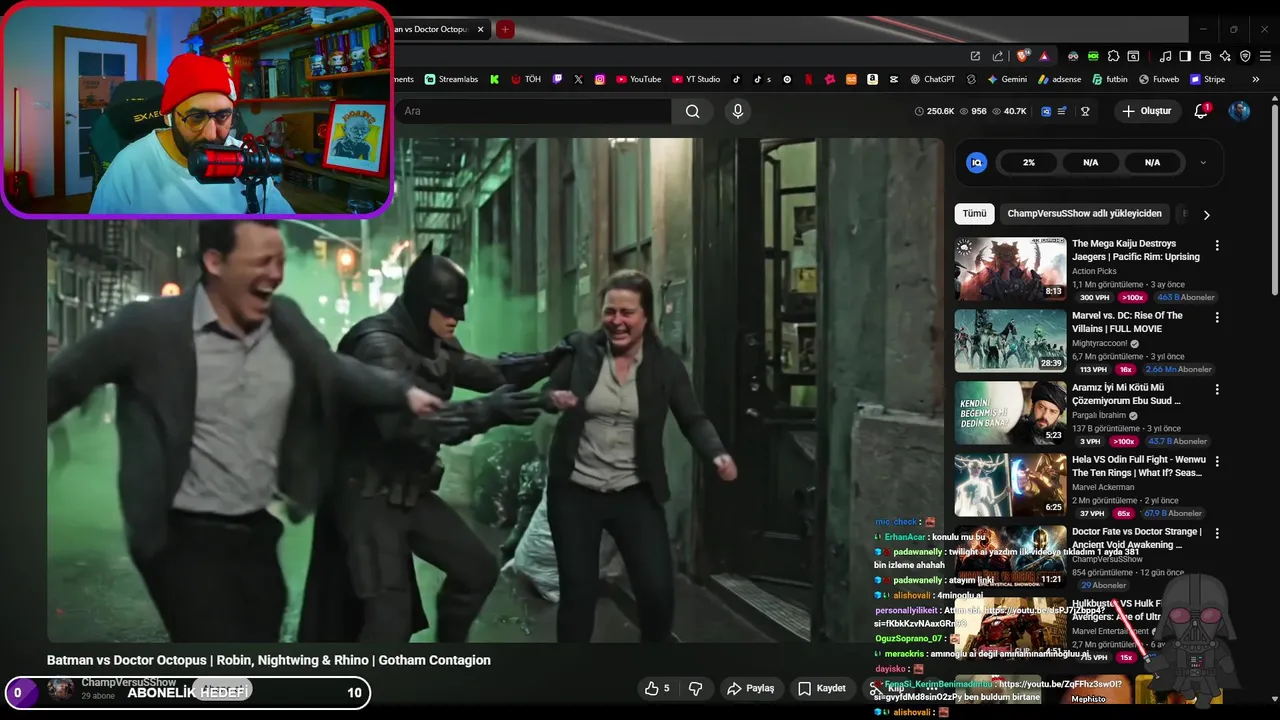Click the vidIQ 250.6K clock stat
This screenshot has width=1280, height=720.
point(935,111)
